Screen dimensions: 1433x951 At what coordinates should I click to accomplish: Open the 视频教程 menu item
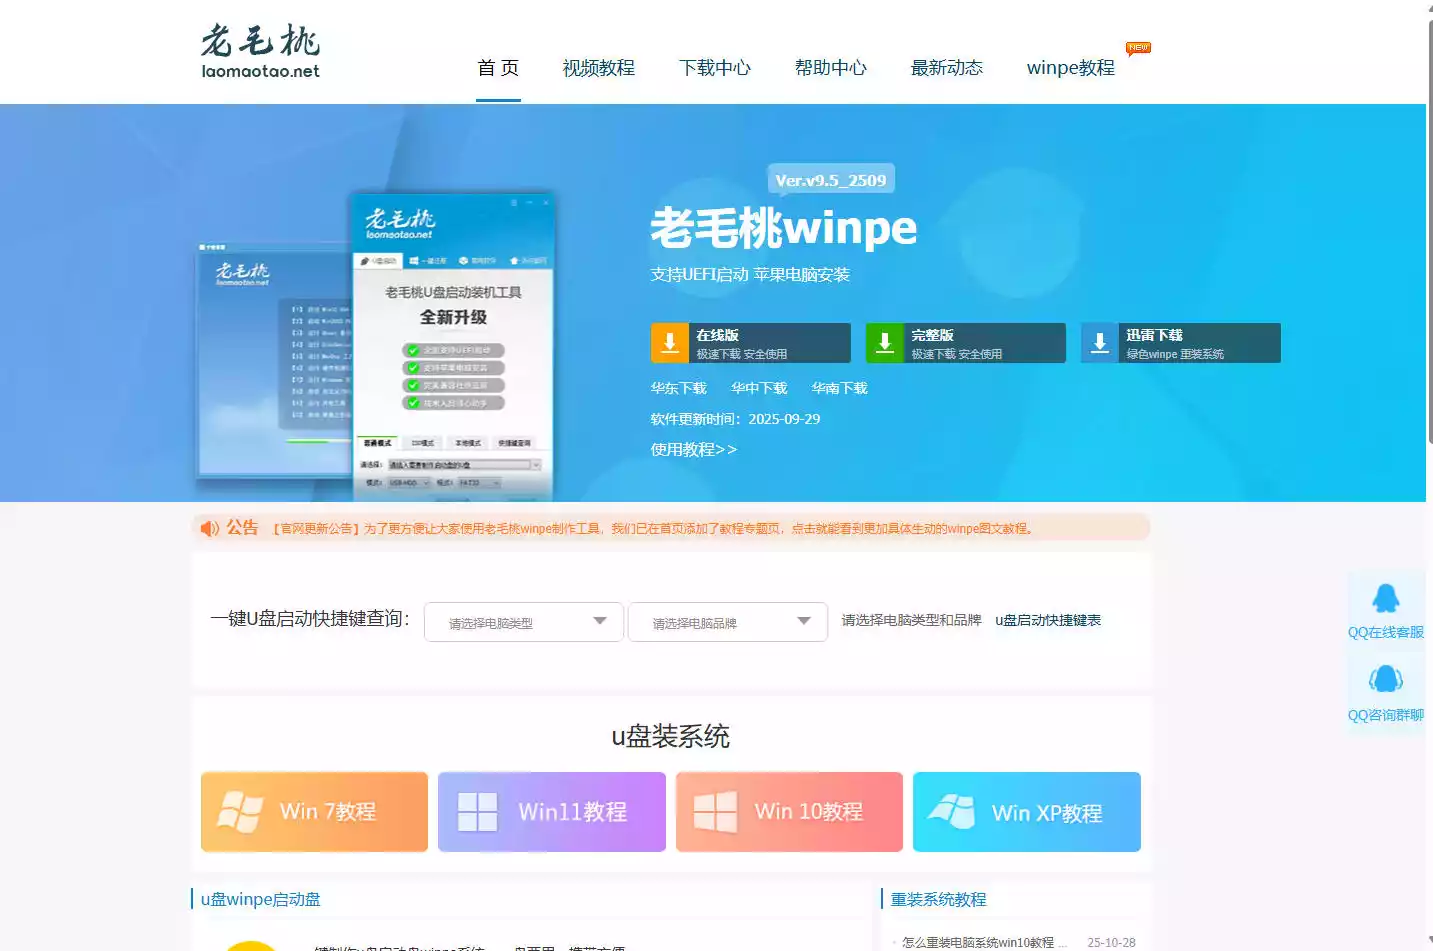[598, 68]
